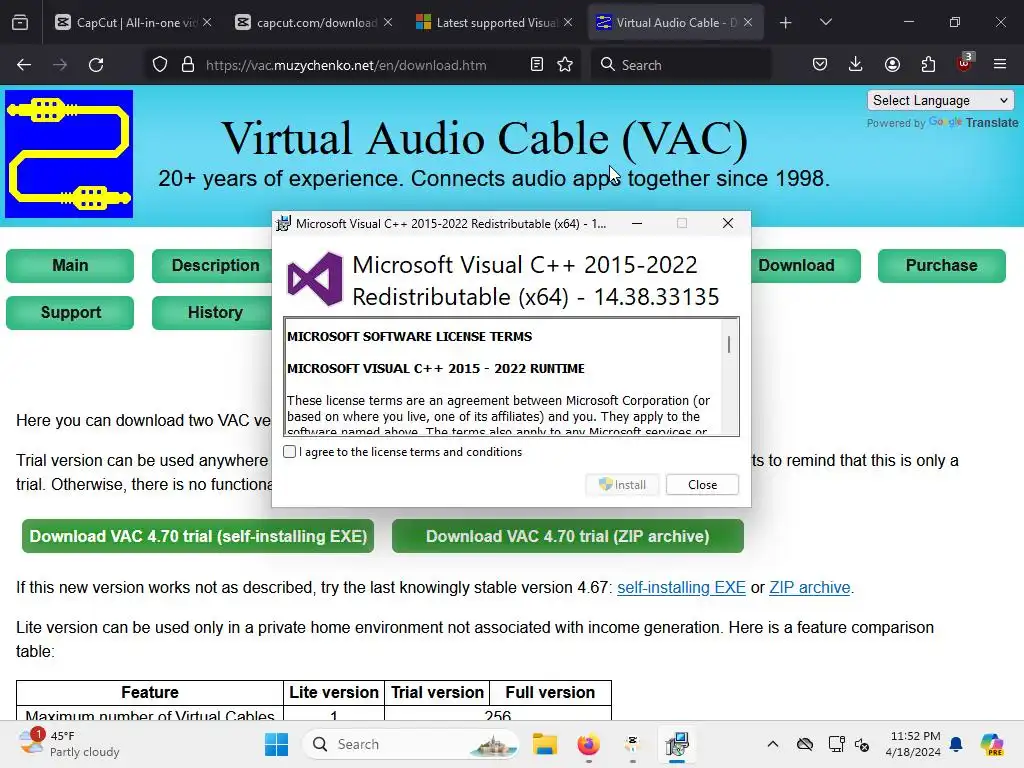
Task: Open the Copilot icon on the taskbar
Action: click(x=992, y=744)
